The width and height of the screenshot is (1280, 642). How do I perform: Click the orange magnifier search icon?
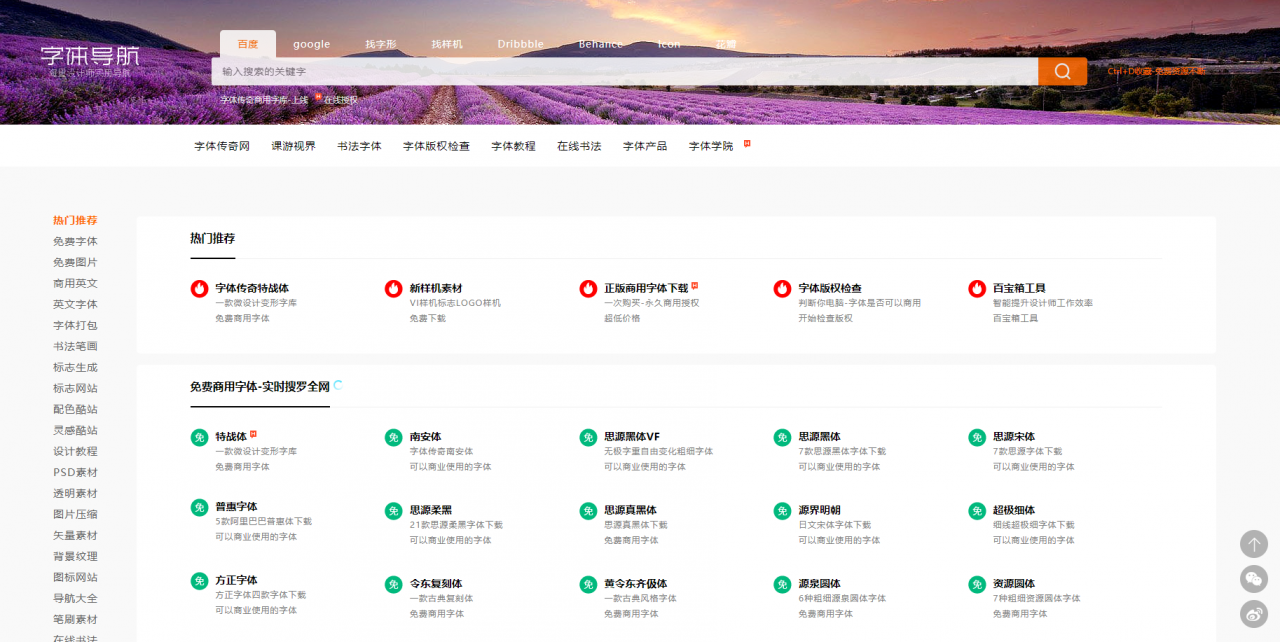[x=1062, y=71]
